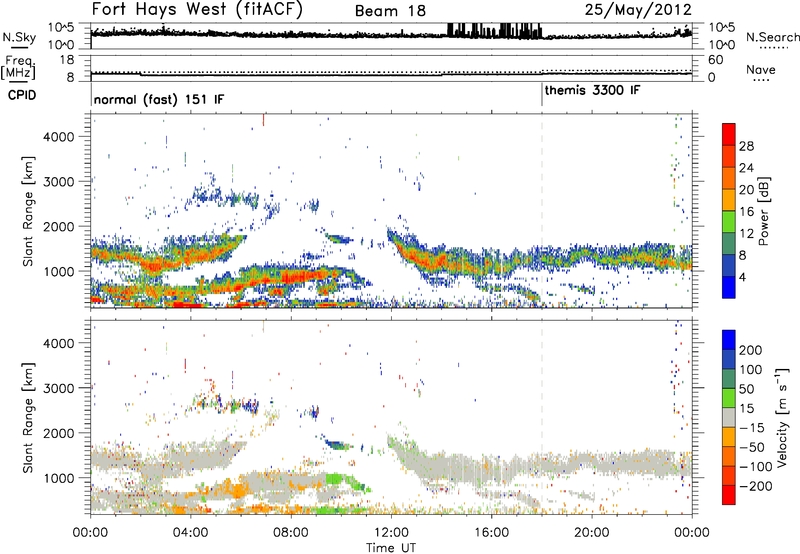Click the '16:00' time tick label
The height and width of the screenshot is (554, 800).
point(491,533)
